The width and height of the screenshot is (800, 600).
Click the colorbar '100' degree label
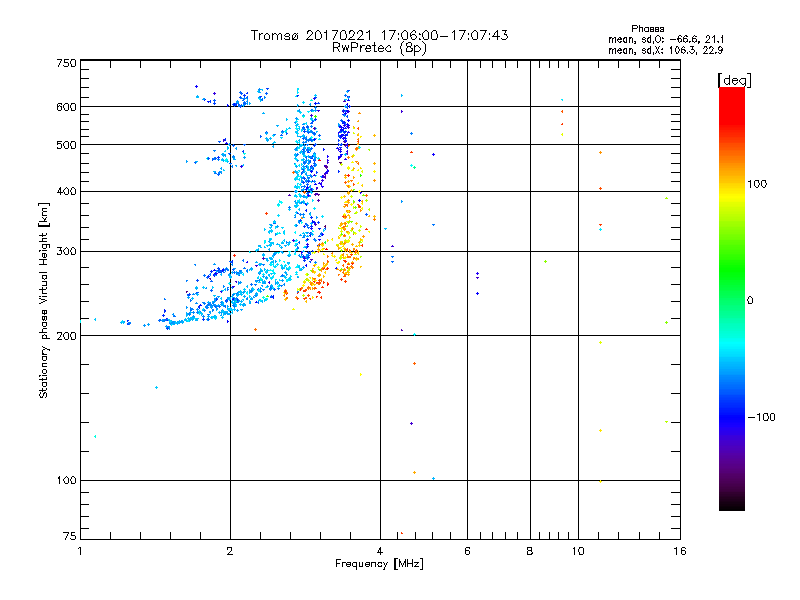[757, 184]
